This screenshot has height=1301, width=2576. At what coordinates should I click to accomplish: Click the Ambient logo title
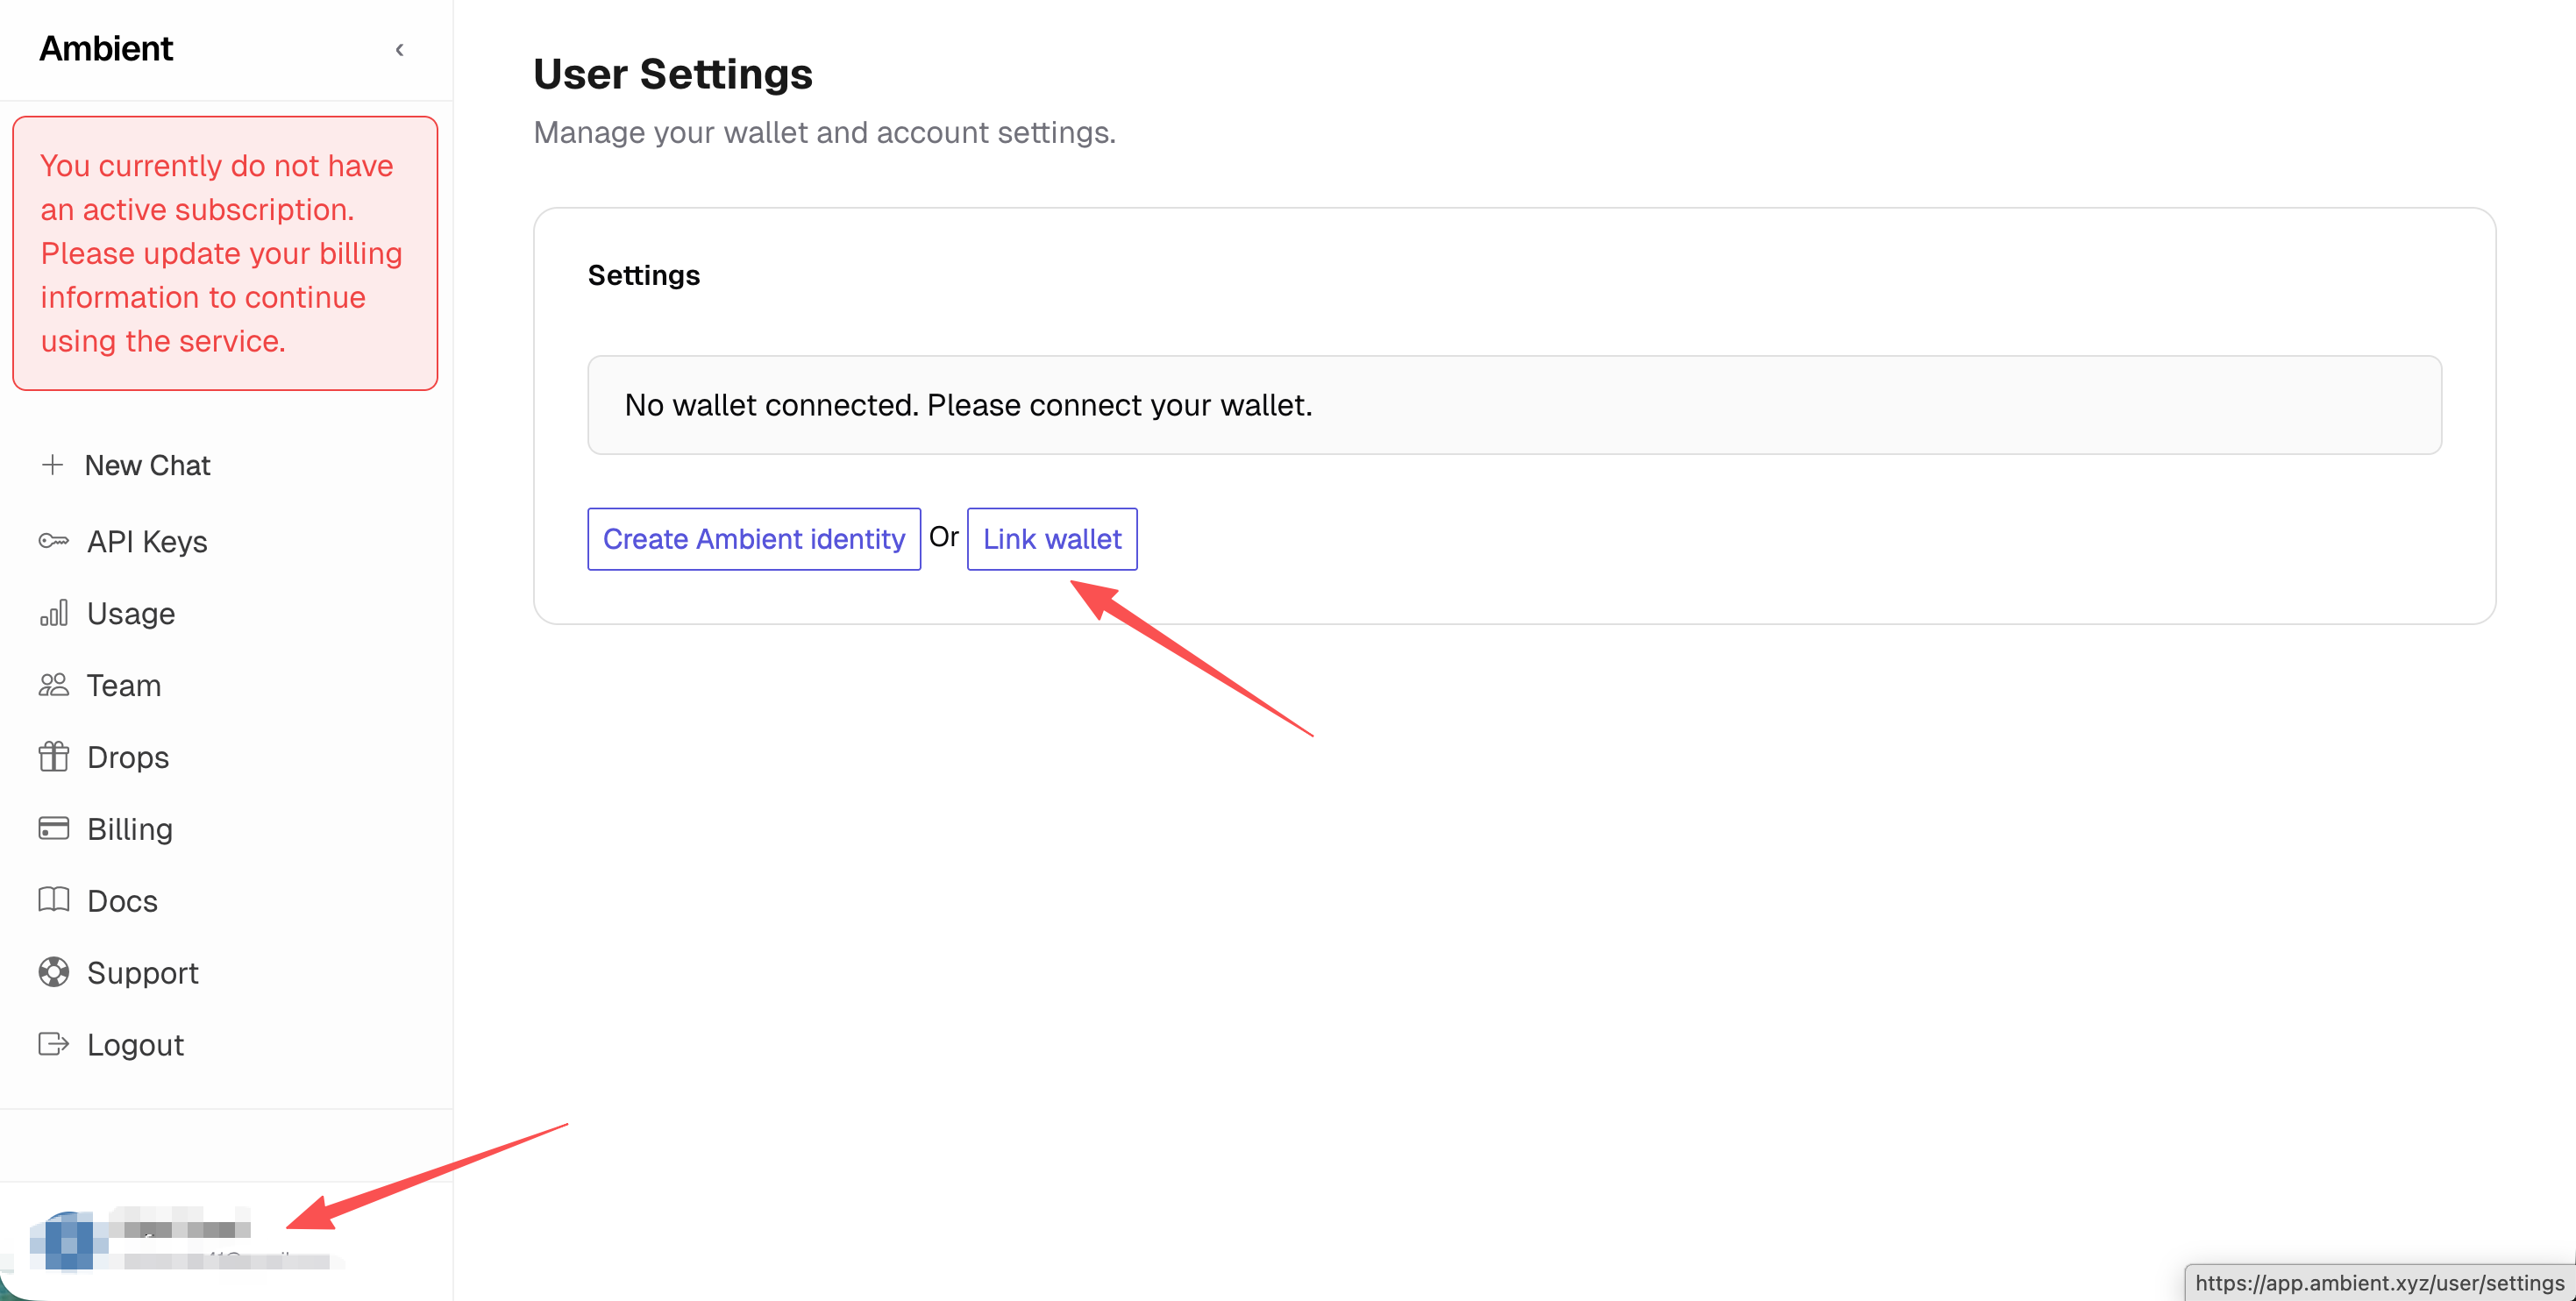[106, 48]
